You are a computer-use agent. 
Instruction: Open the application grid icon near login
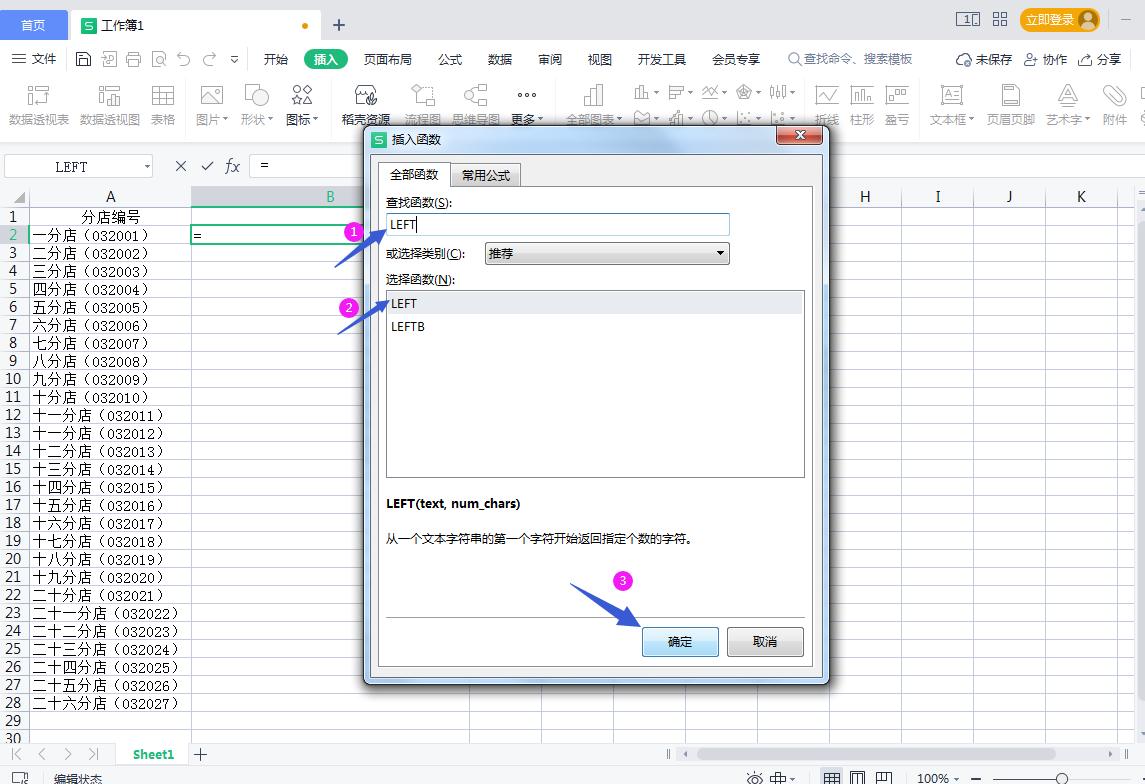[1000, 20]
